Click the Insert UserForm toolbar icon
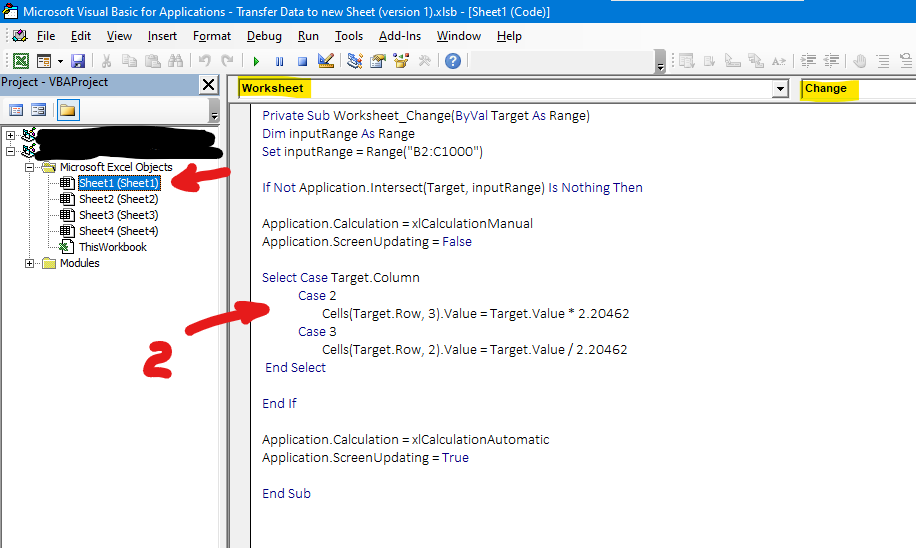Viewport: 916px width, 548px height. click(44, 61)
